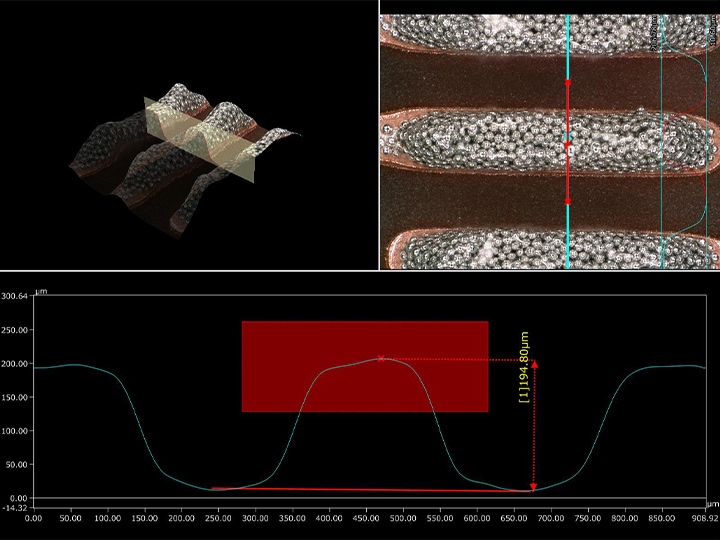This screenshot has height=540, width=720.
Task: Click the 300.64 maximum value on the Y axis
Action: tap(16, 297)
